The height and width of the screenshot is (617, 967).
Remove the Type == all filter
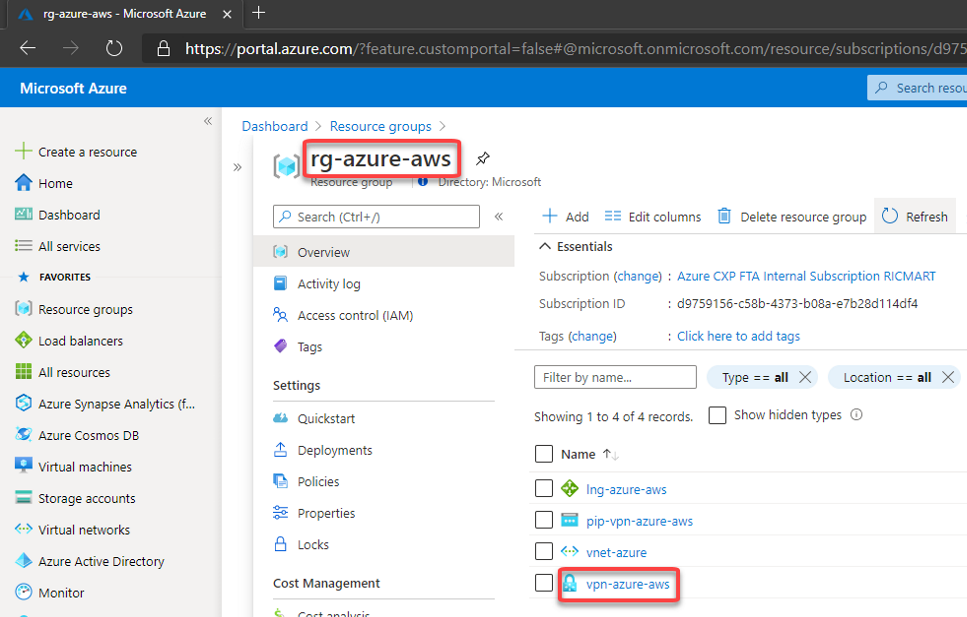[x=805, y=377]
